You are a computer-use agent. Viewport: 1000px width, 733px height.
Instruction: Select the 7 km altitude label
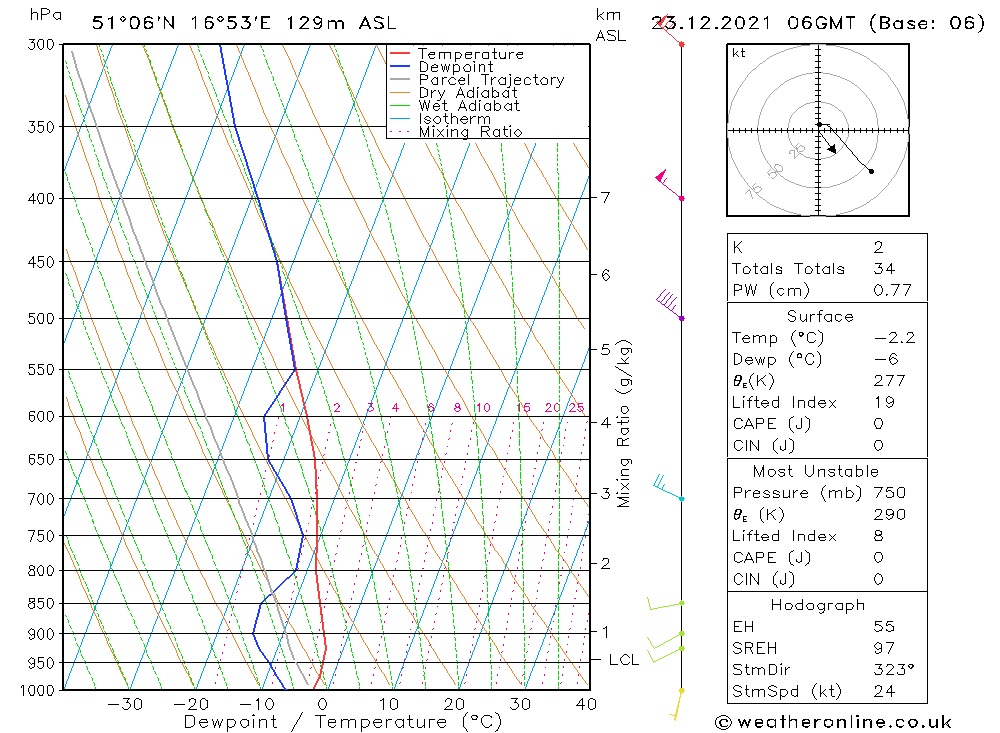605,197
